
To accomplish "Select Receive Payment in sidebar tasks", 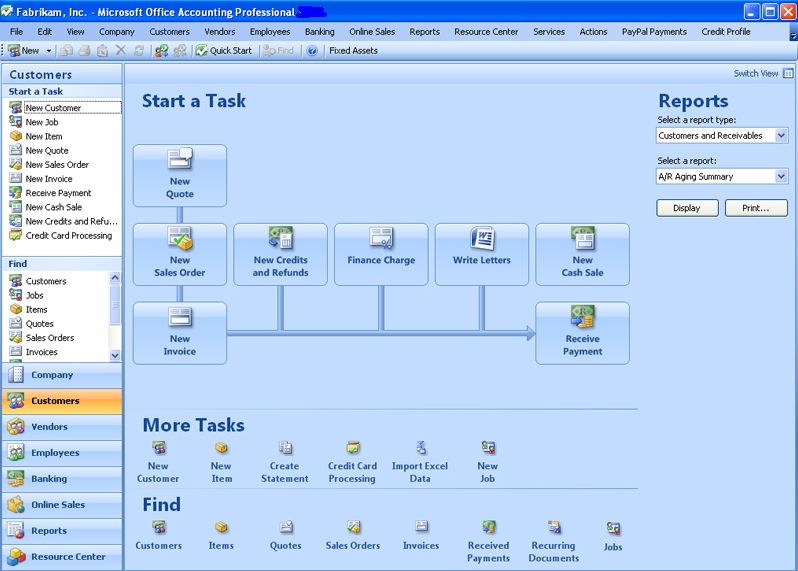I will (x=50, y=193).
